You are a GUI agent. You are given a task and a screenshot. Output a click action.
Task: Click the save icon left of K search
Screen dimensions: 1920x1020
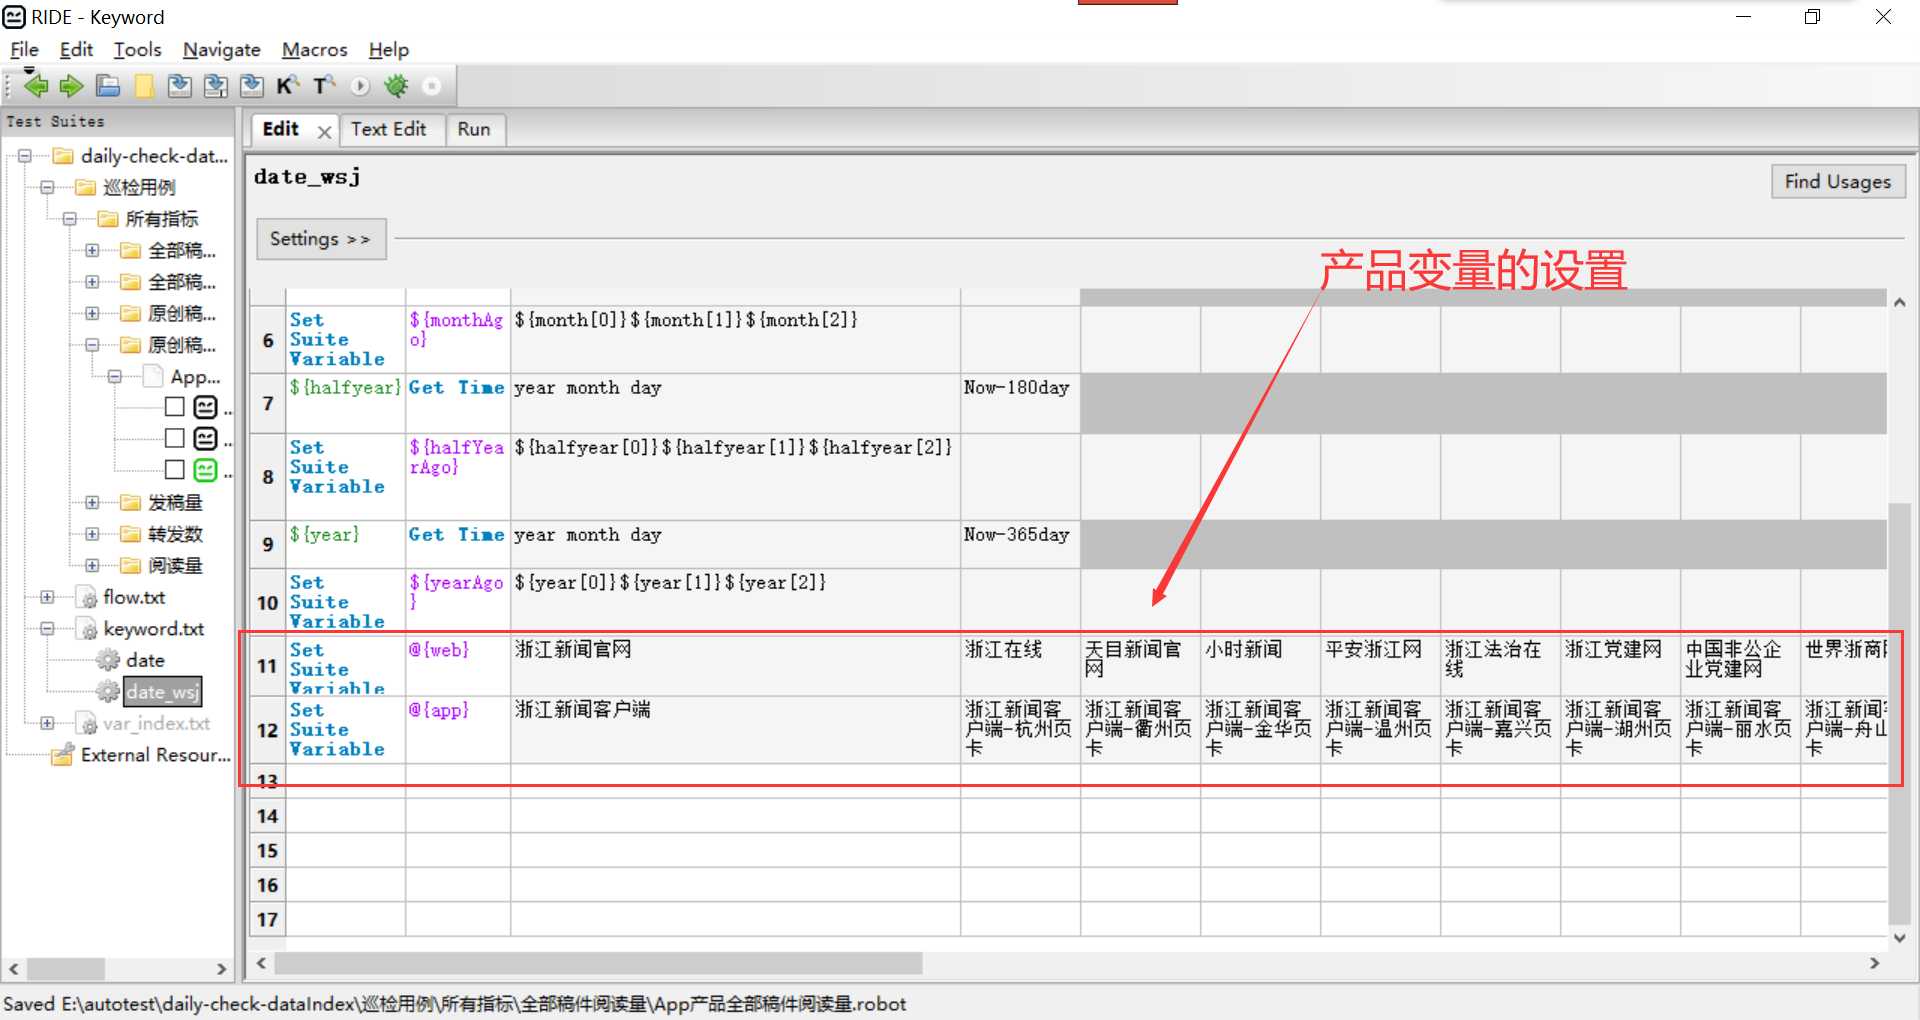[252, 87]
